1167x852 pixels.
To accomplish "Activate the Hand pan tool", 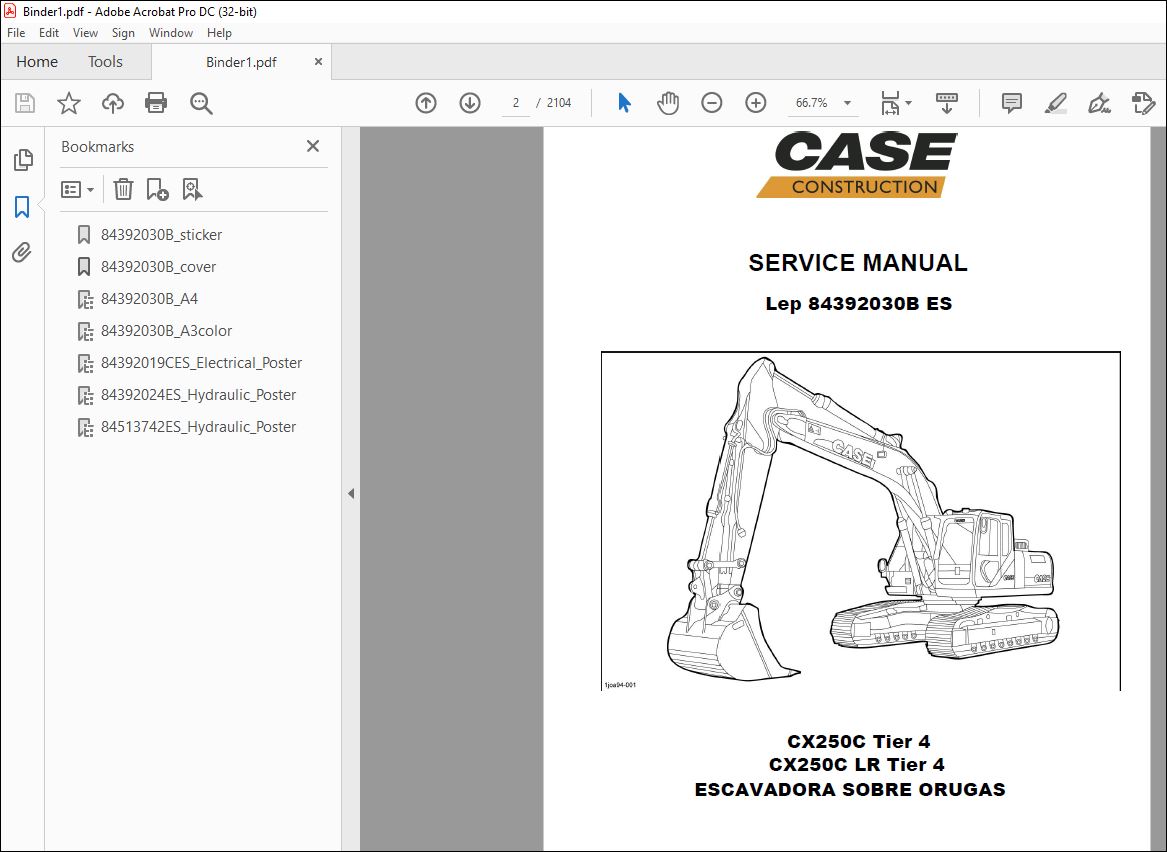I will pos(668,103).
